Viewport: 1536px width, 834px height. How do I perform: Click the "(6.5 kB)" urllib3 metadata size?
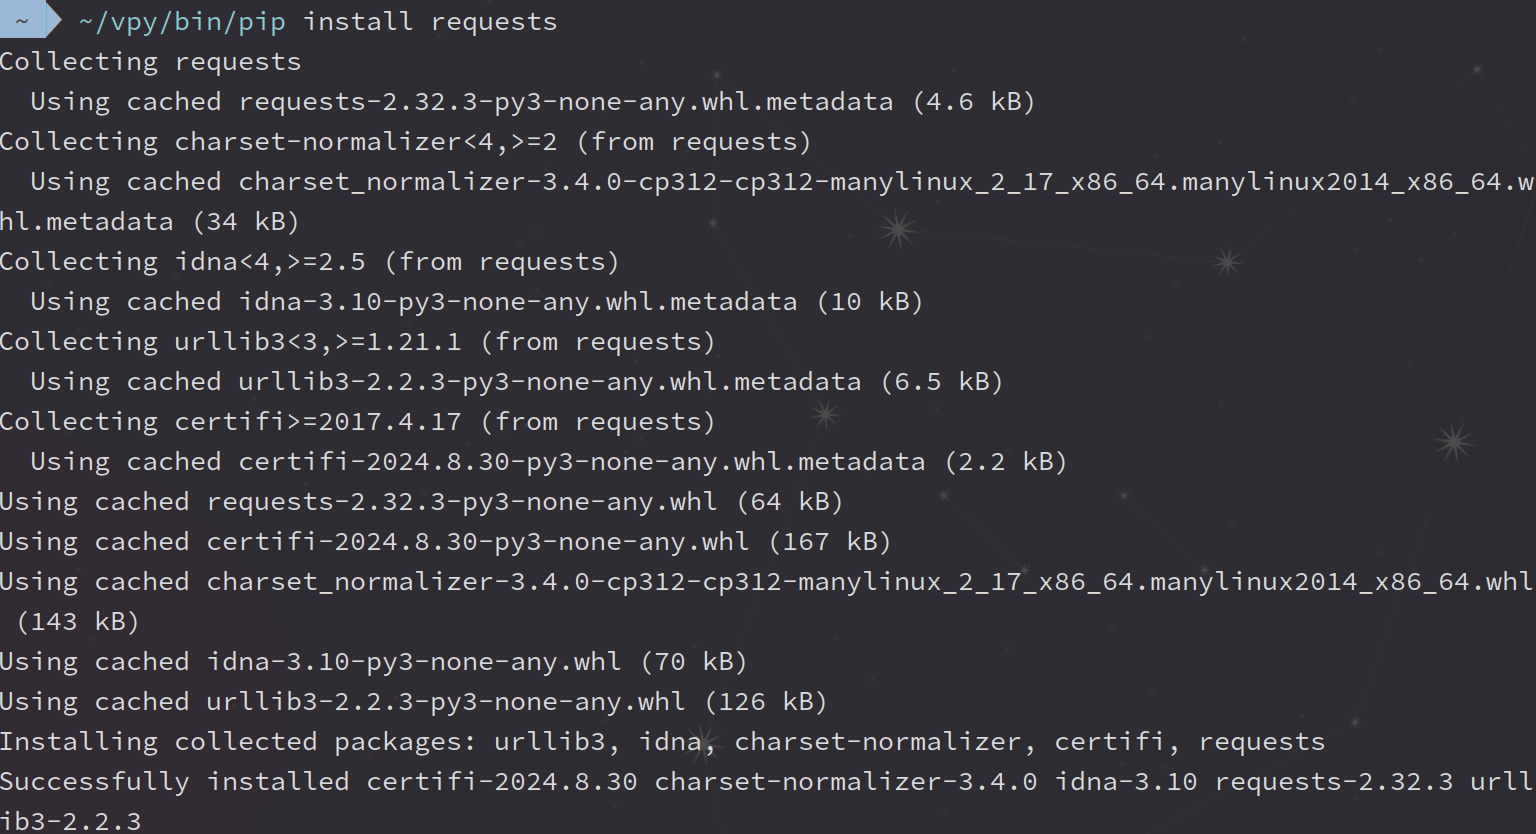(941, 382)
